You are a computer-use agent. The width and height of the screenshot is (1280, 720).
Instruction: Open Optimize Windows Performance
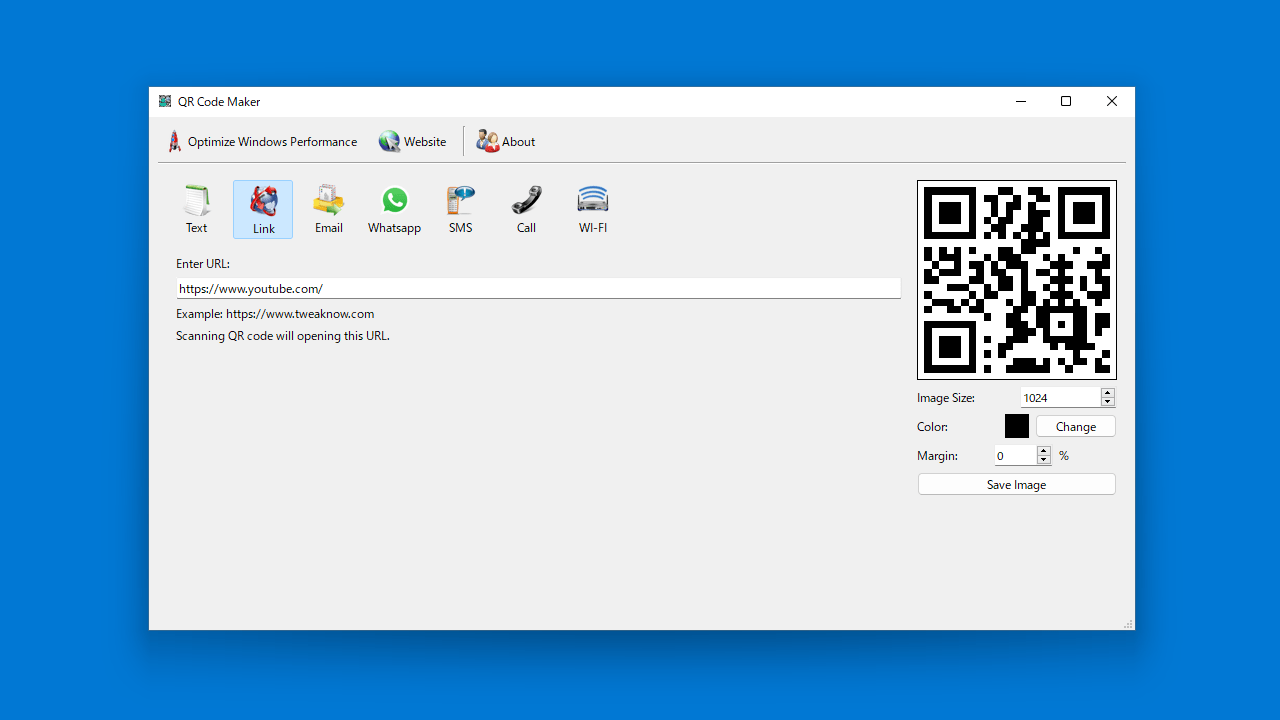(261, 142)
